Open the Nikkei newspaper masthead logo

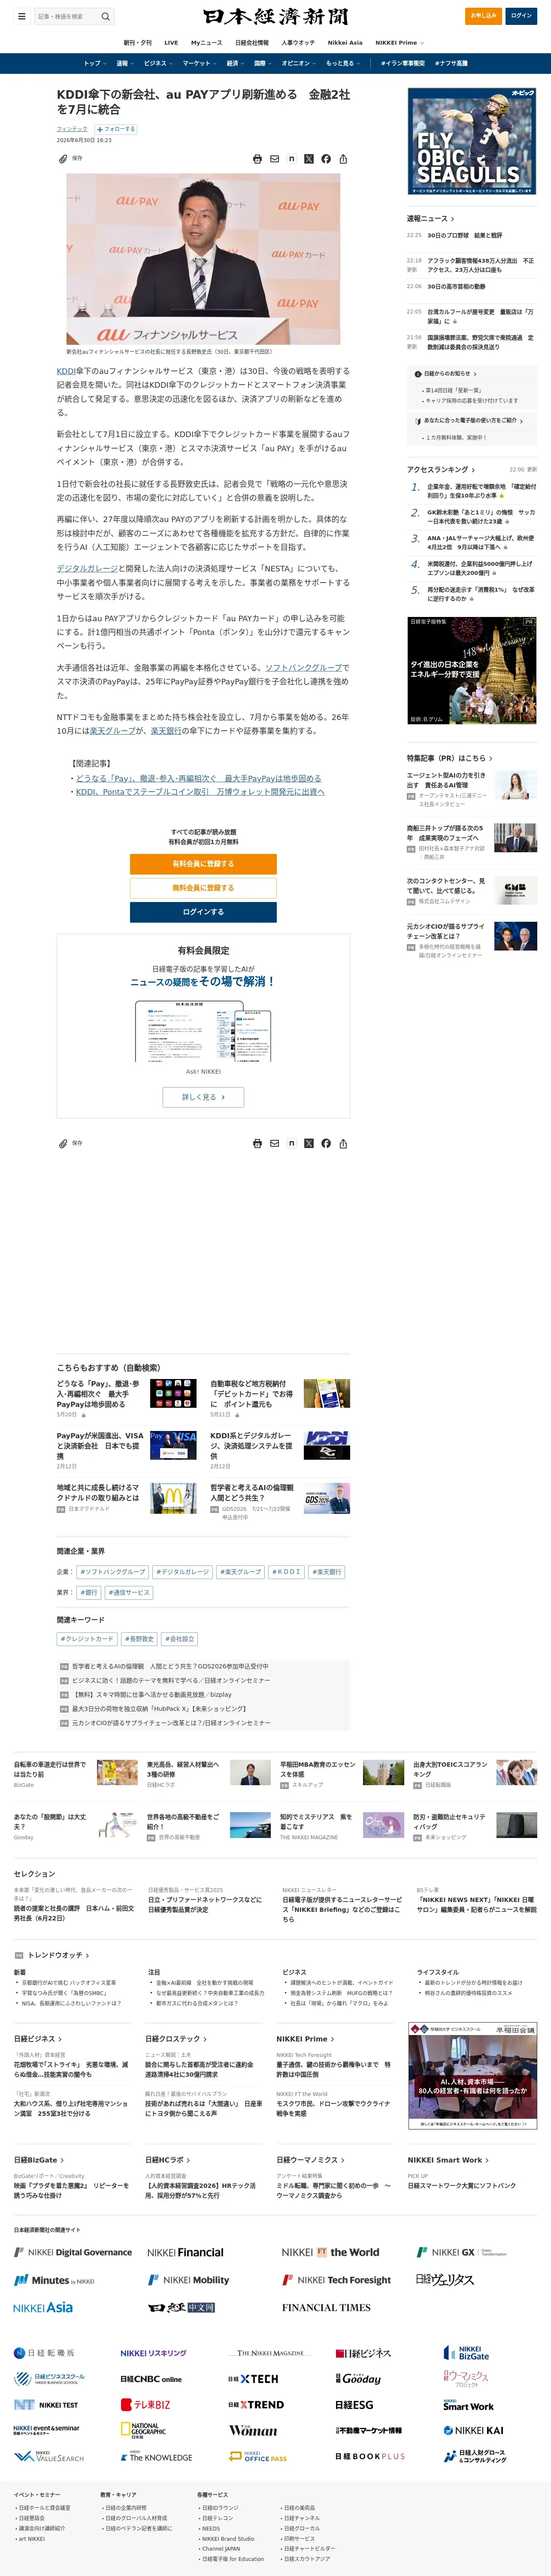pyautogui.click(x=275, y=16)
